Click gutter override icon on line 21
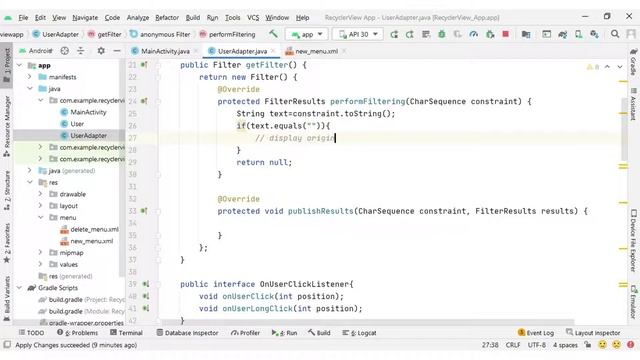640x360 pixels. point(144,65)
